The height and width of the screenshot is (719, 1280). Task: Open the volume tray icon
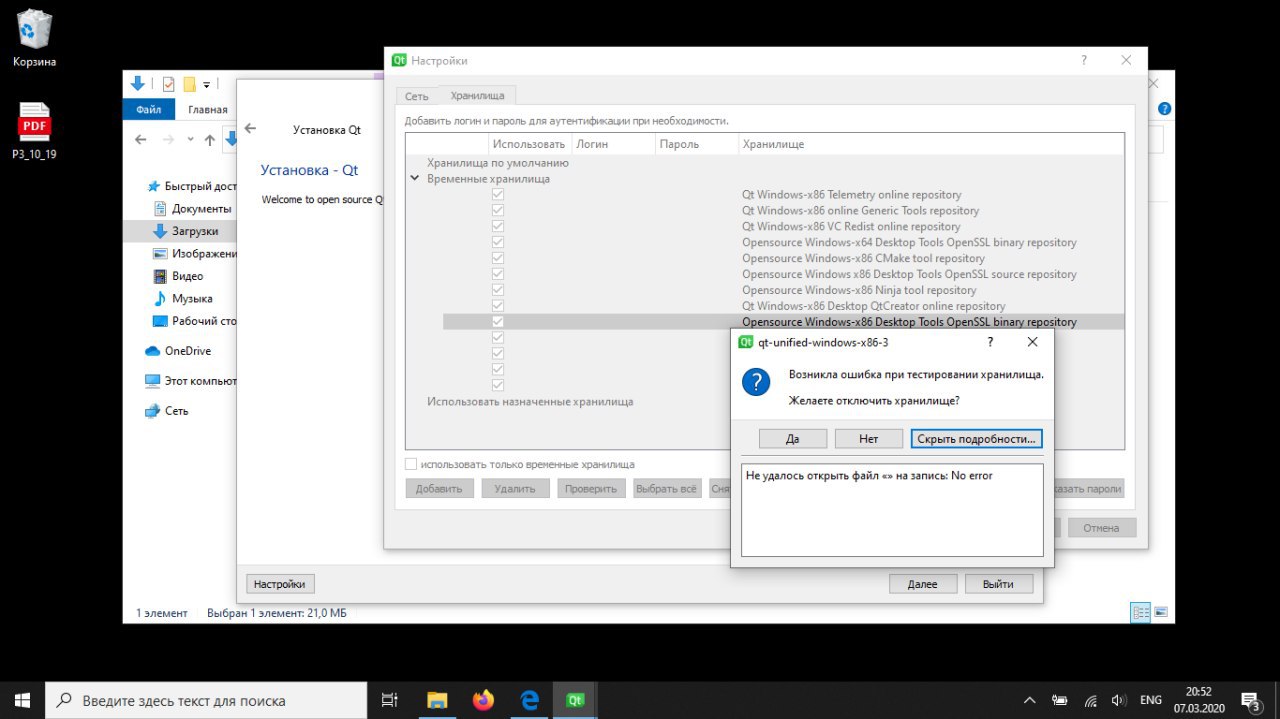pos(1119,701)
